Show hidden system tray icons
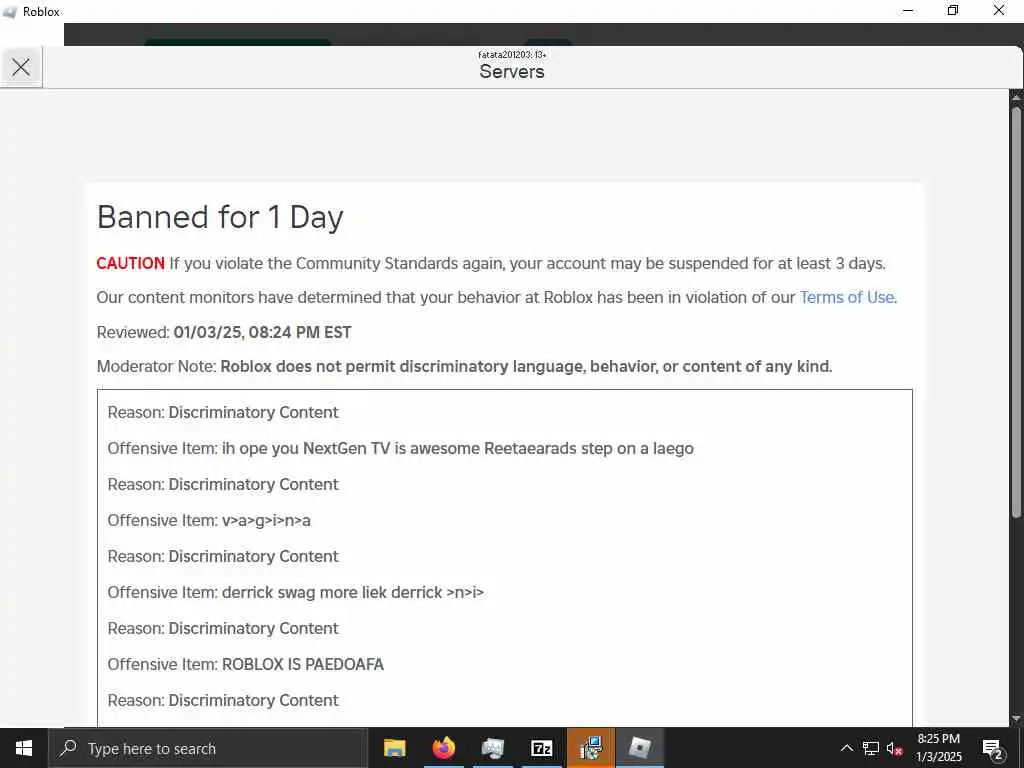This screenshot has height=768, width=1024. pyautogui.click(x=846, y=748)
